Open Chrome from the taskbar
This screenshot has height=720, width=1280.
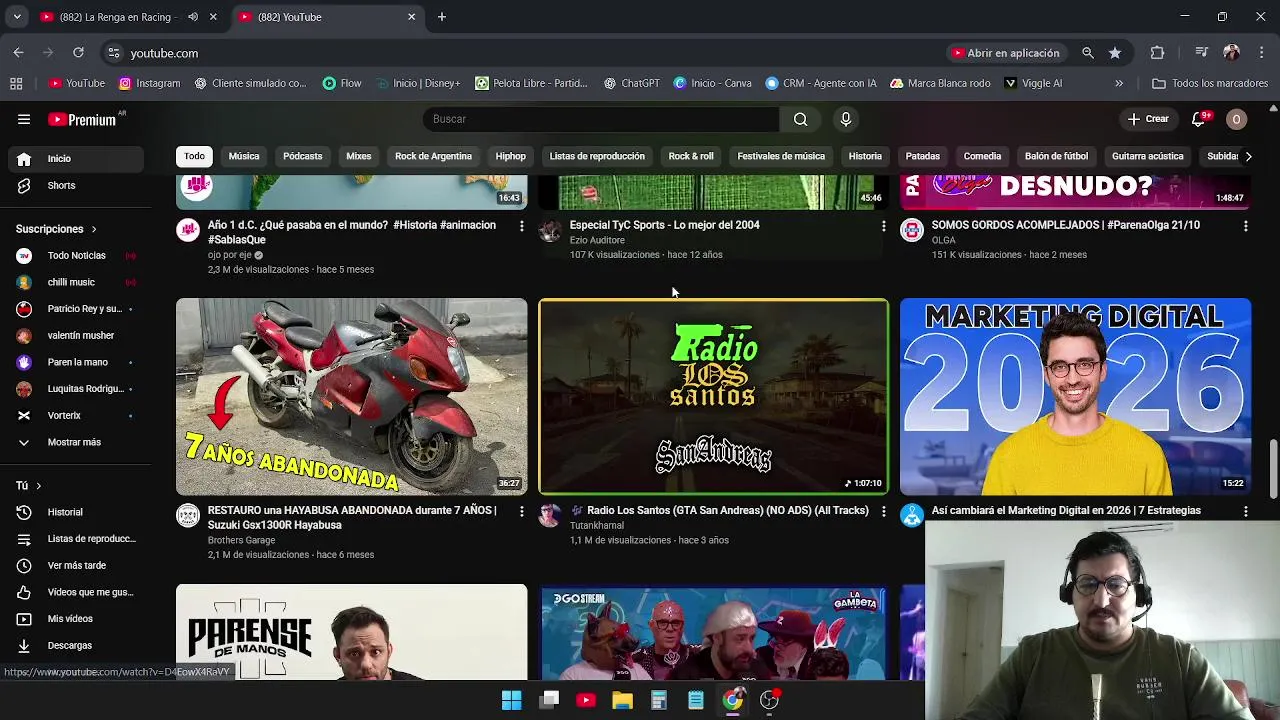click(733, 700)
